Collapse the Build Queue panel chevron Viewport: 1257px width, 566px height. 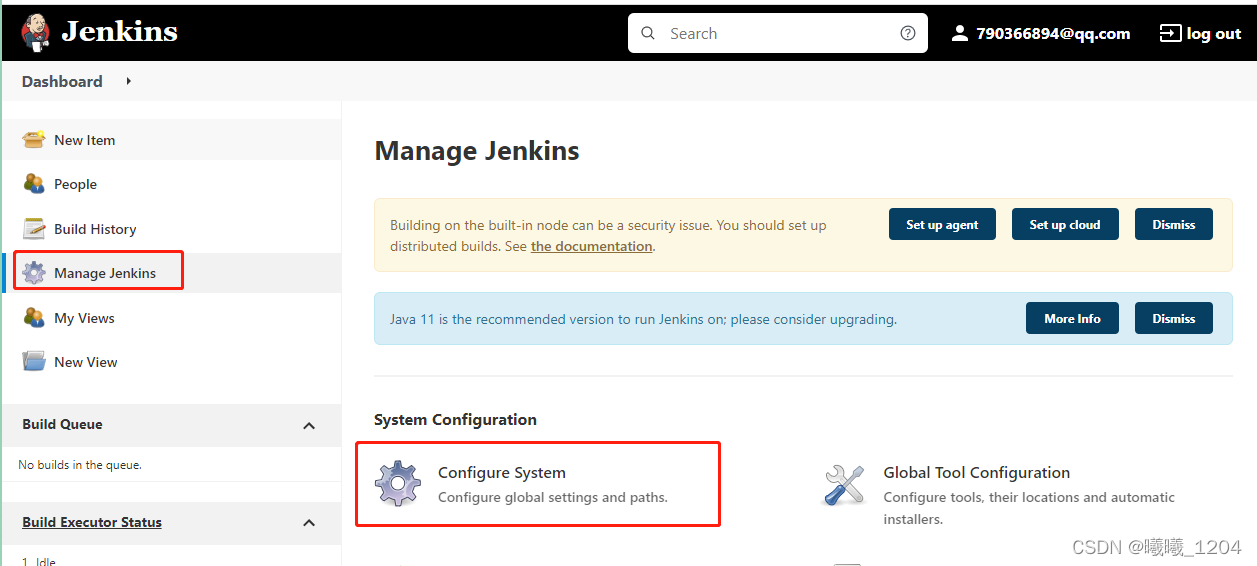click(309, 425)
